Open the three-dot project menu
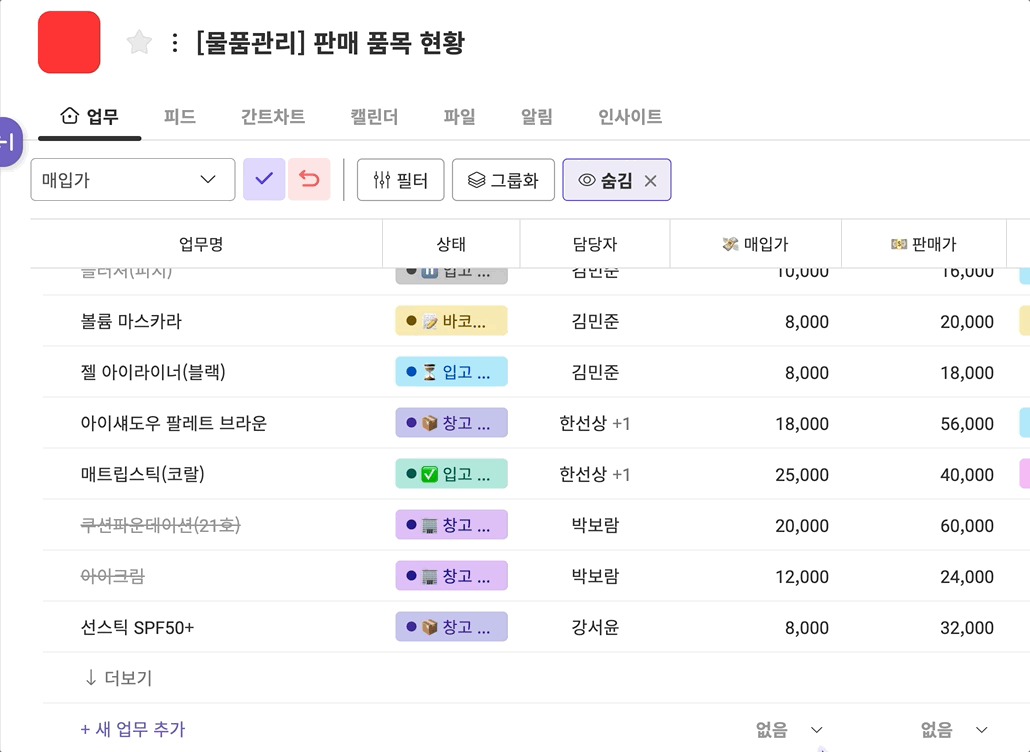 tap(175, 42)
